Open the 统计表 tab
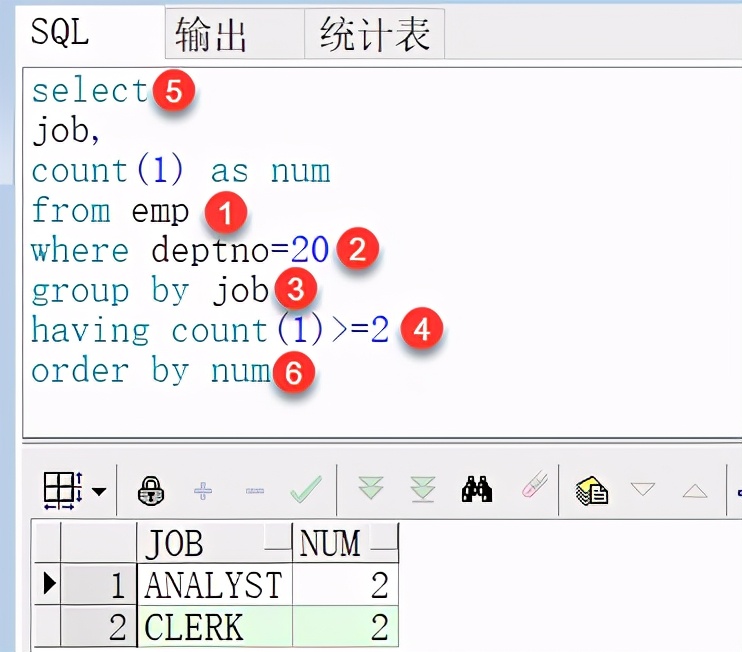Image resolution: width=742 pixels, height=652 pixels. (x=374, y=34)
